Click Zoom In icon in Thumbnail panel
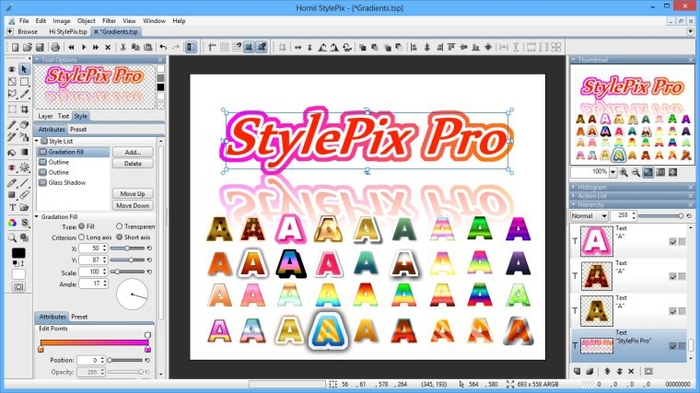This screenshot has height=393, width=700. click(624, 172)
